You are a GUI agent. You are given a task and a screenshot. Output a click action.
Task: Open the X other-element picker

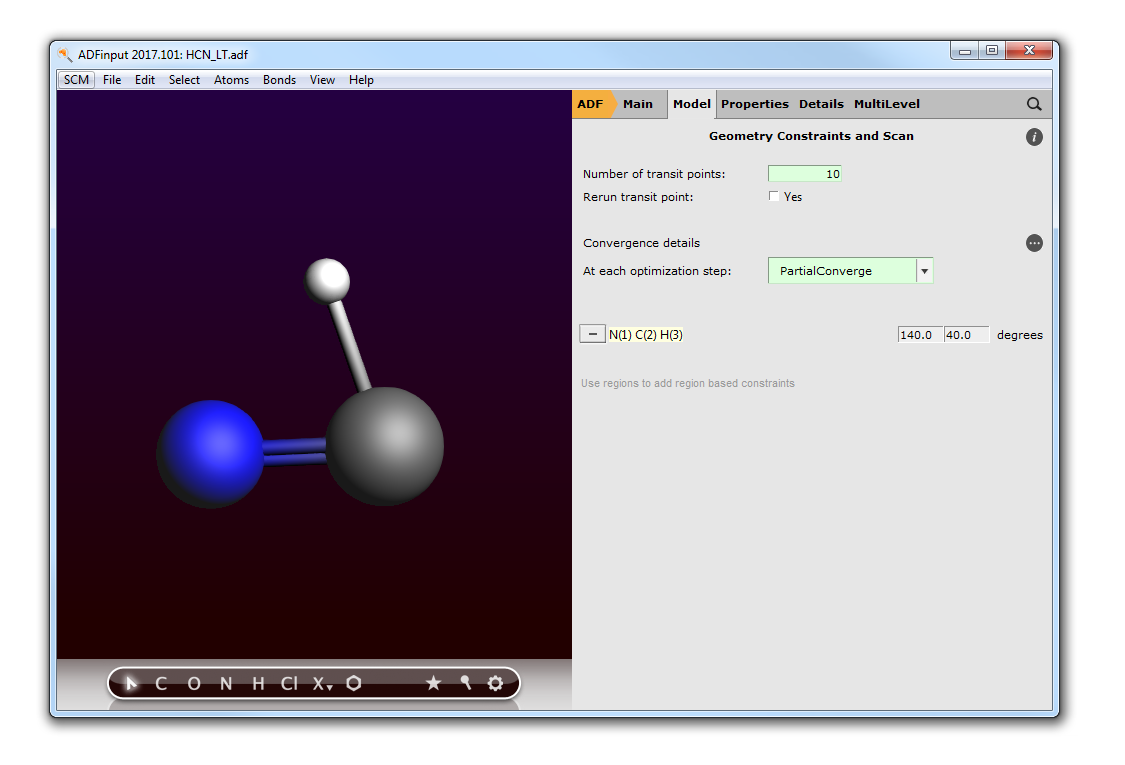[322, 684]
